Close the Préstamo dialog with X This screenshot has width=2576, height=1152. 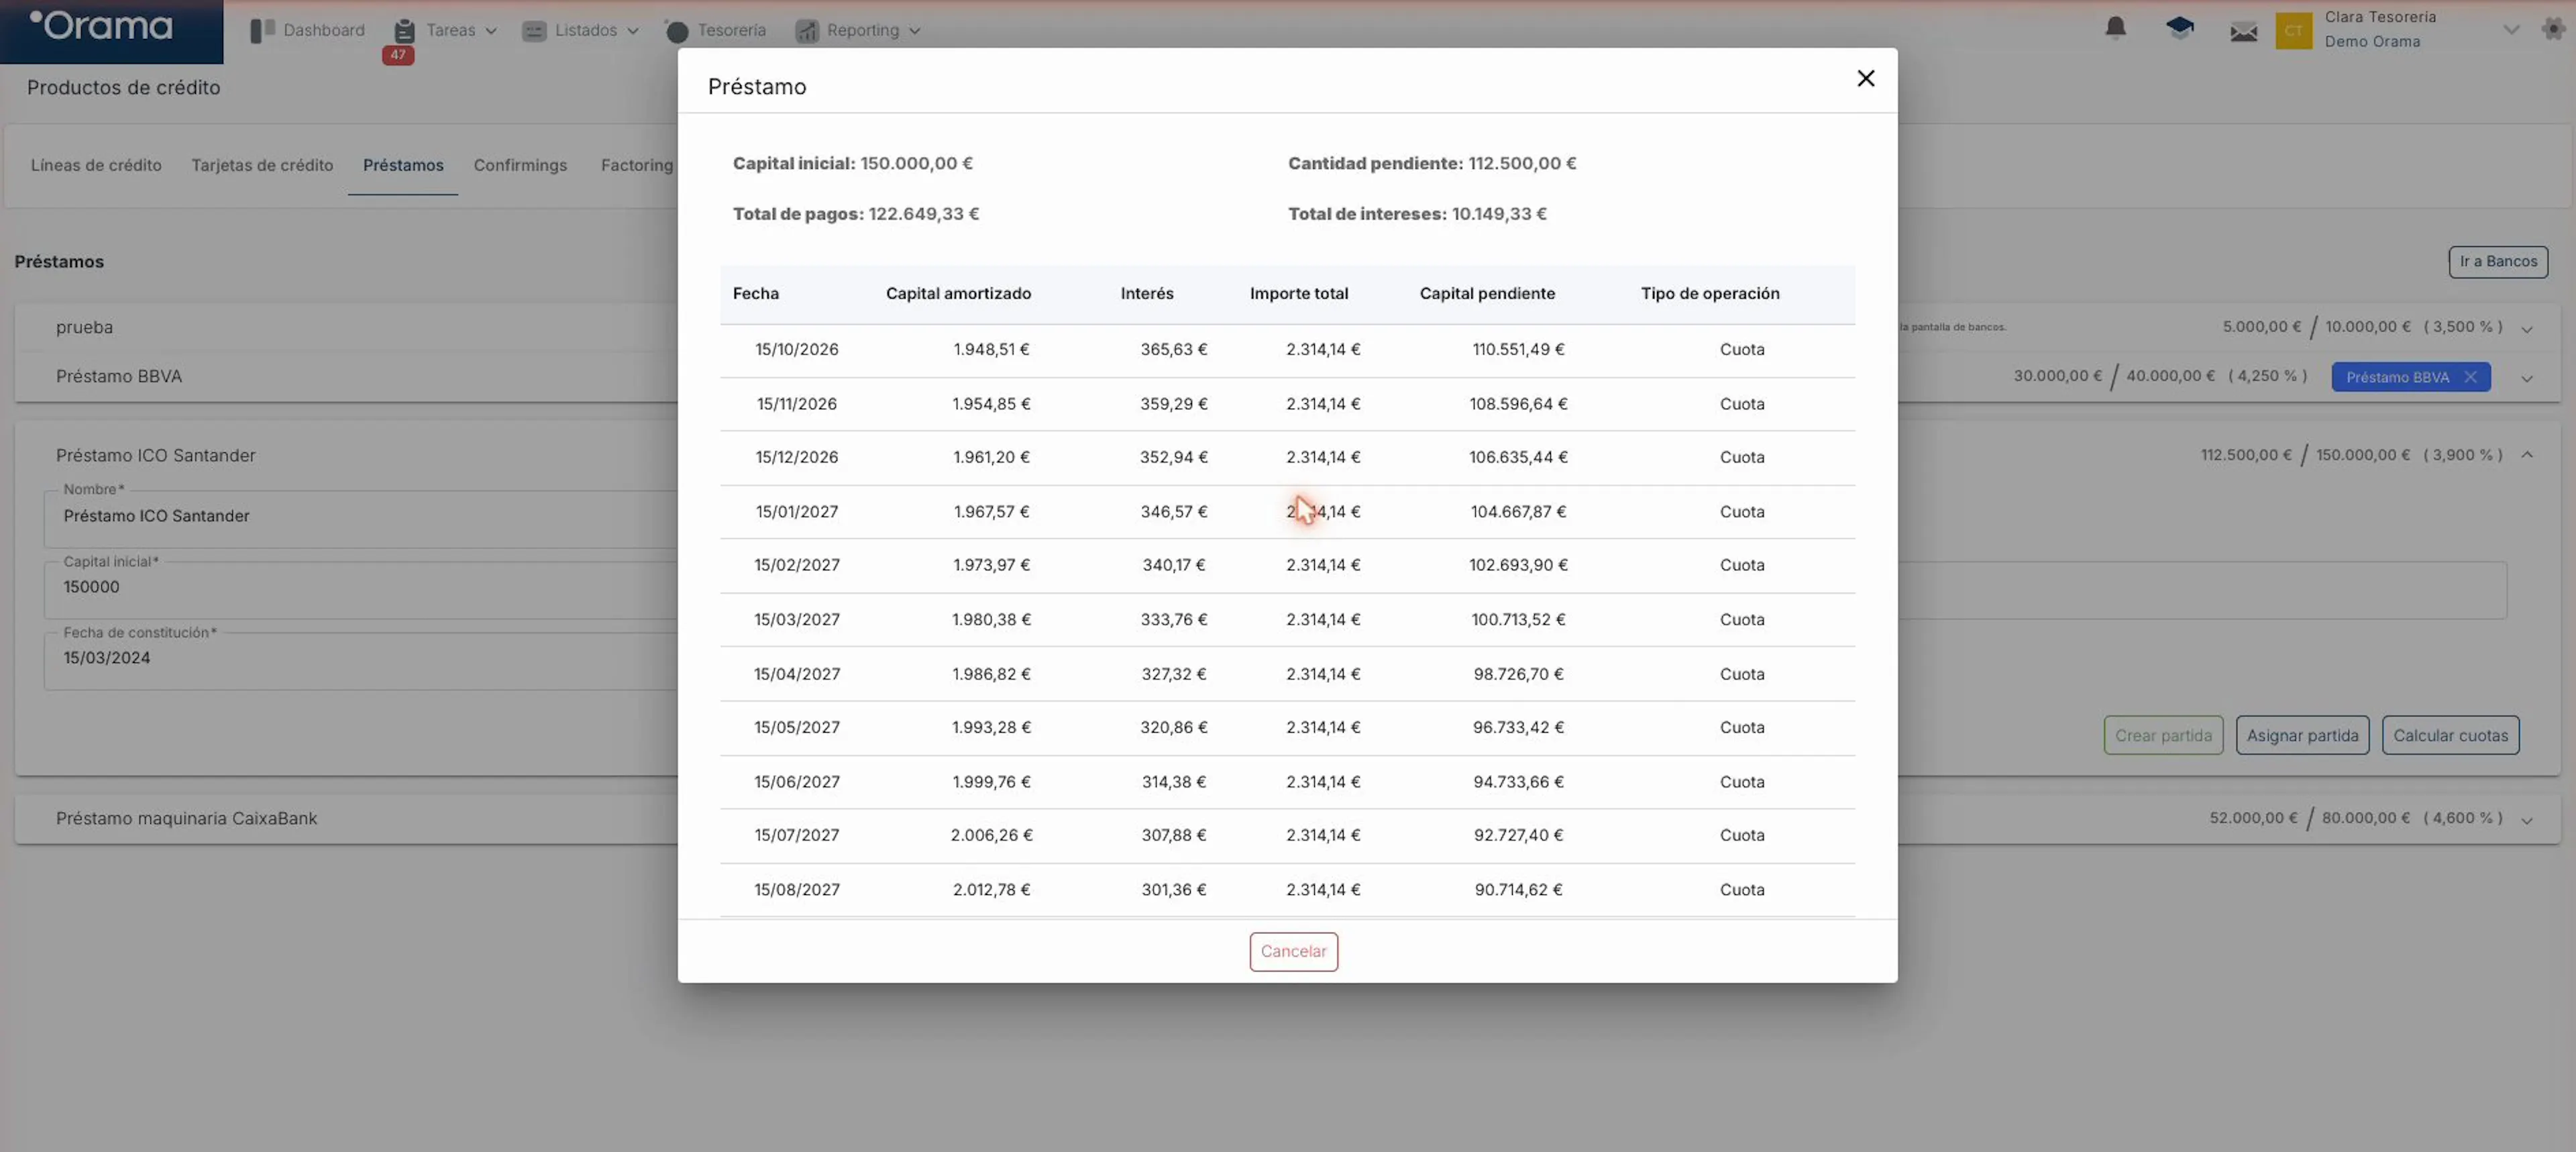(x=1865, y=78)
